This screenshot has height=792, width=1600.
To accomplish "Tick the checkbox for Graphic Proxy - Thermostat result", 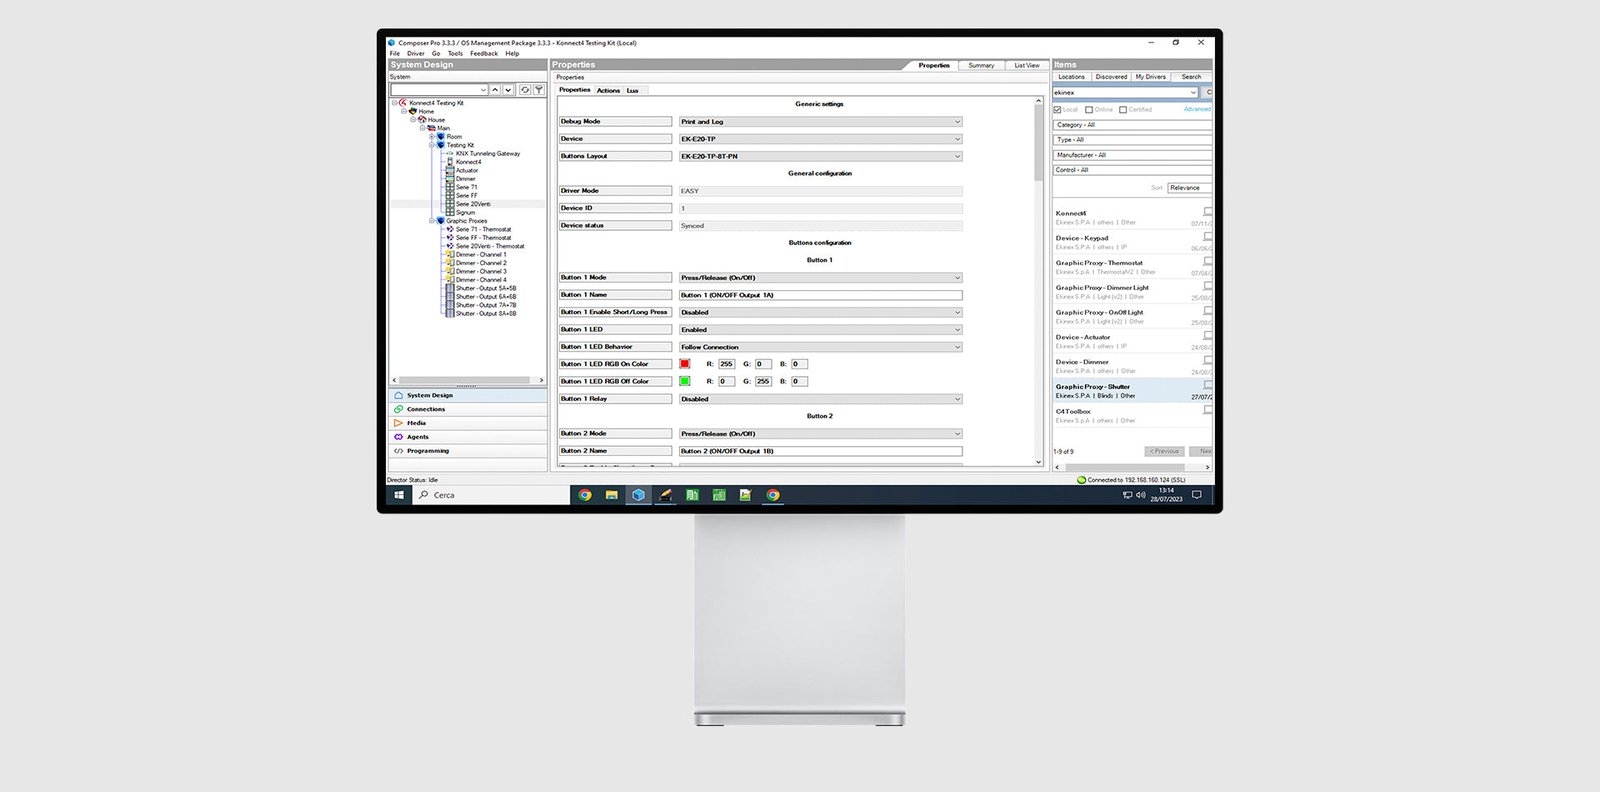I will pos(1208,261).
